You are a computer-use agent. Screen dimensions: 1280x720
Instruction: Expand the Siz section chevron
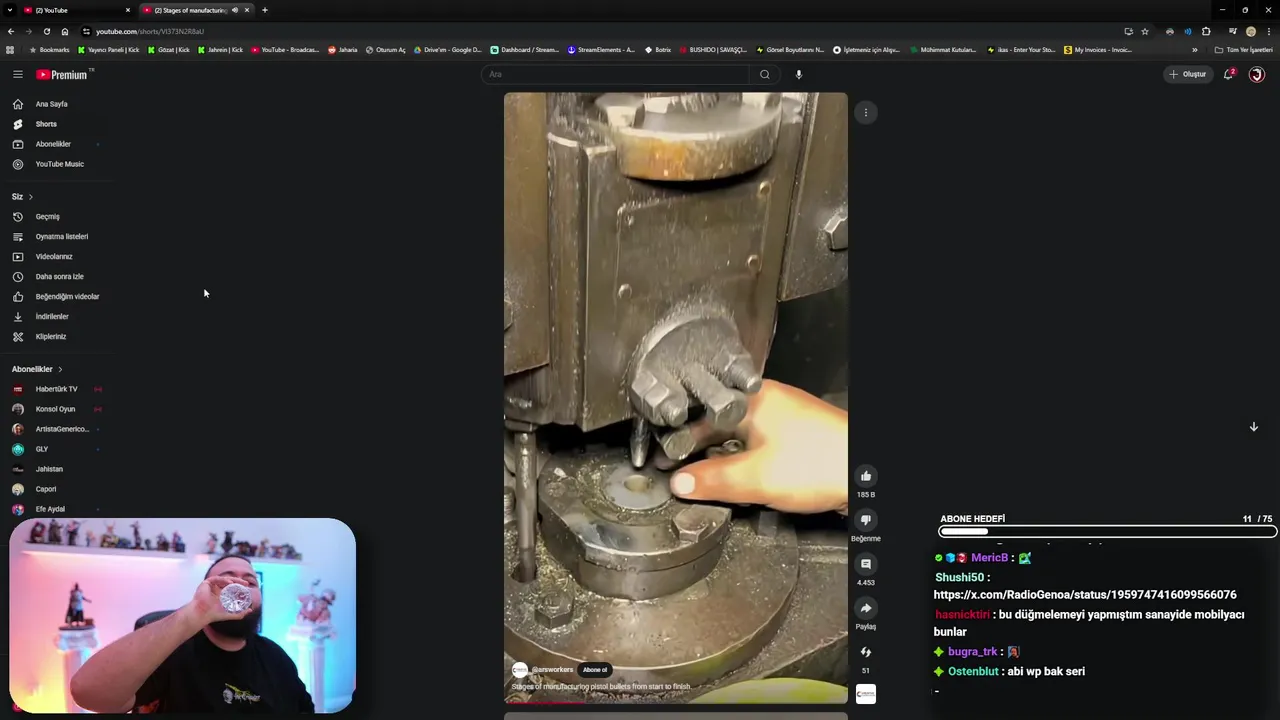click(x=30, y=197)
